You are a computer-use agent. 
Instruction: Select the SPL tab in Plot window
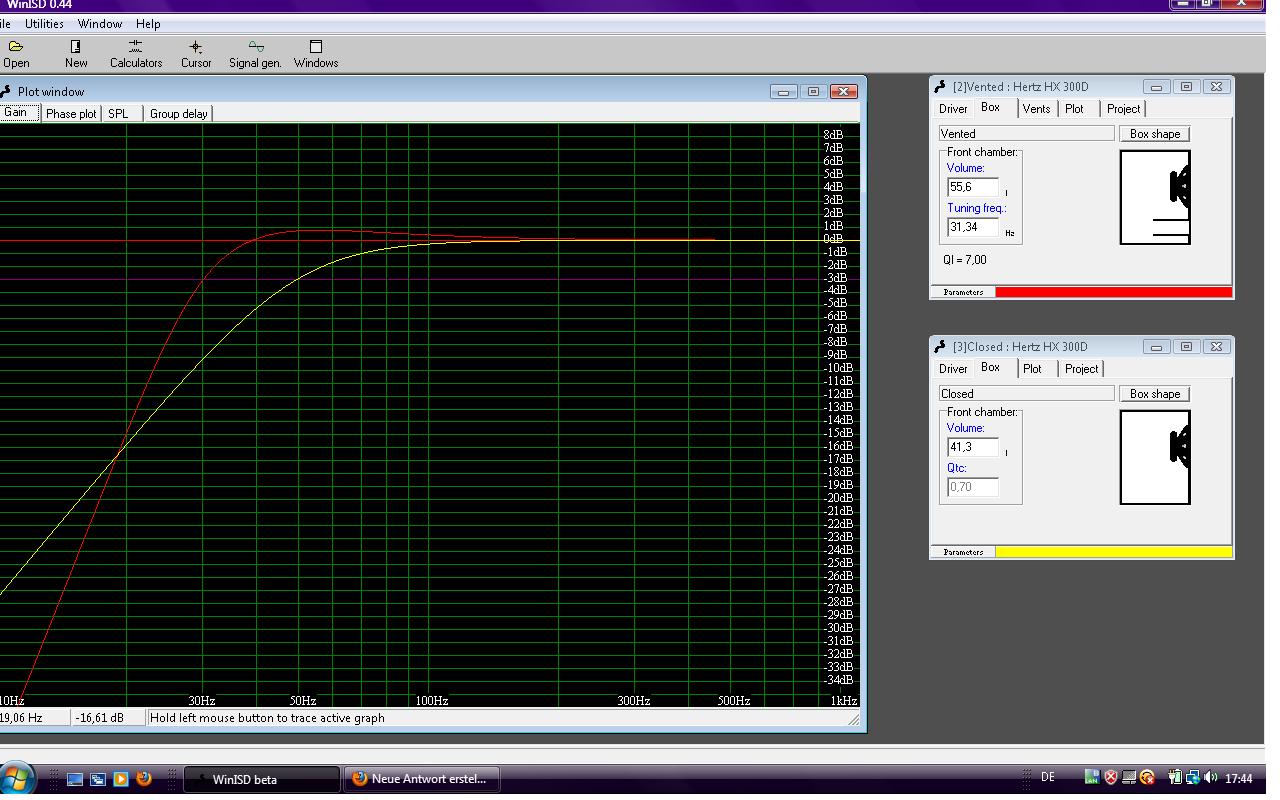[118, 114]
